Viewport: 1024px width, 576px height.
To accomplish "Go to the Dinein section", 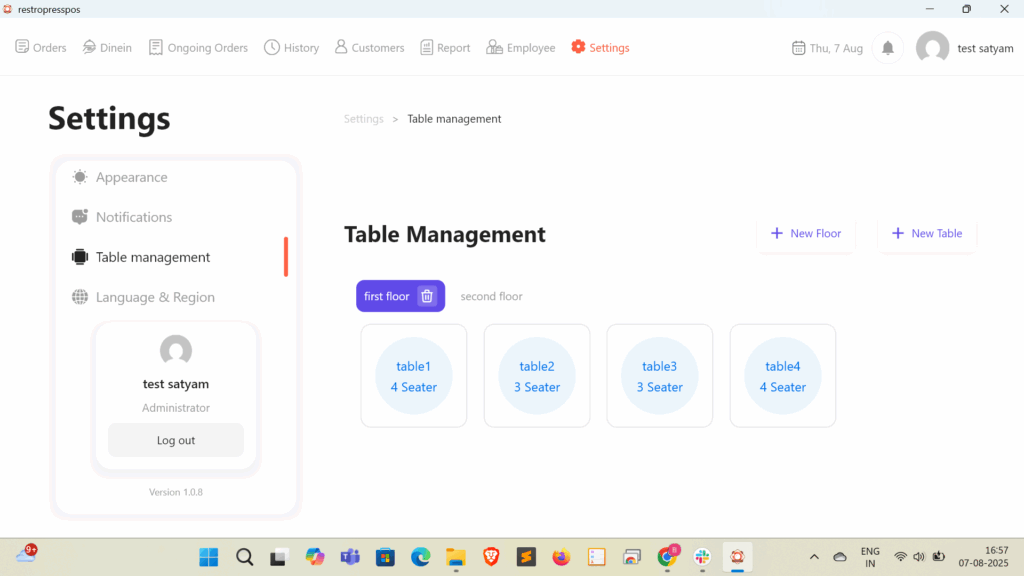I will 107,48.
